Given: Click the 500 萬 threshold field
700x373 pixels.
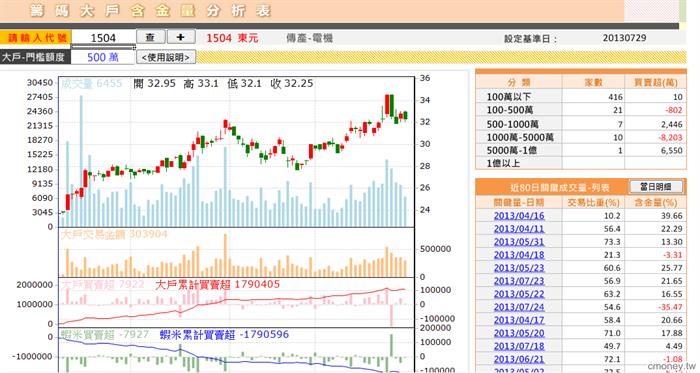Looking at the screenshot, I should coord(103,57).
